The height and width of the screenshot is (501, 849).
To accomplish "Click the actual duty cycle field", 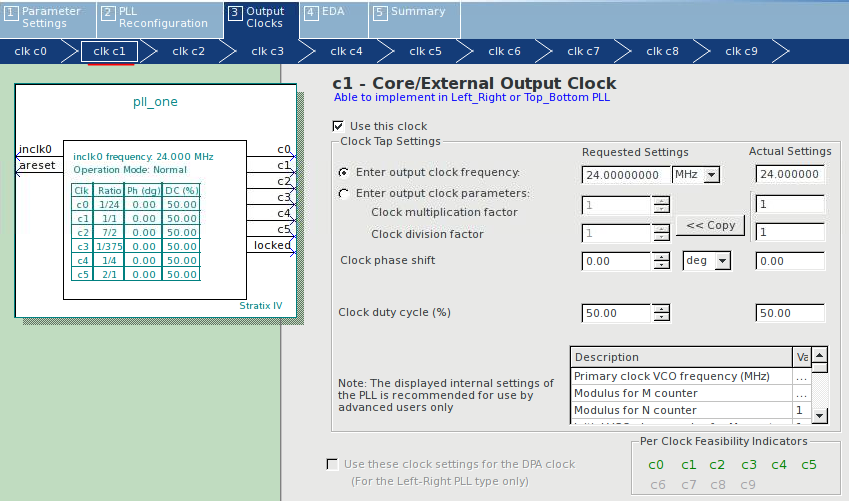I will tap(790, 313).
